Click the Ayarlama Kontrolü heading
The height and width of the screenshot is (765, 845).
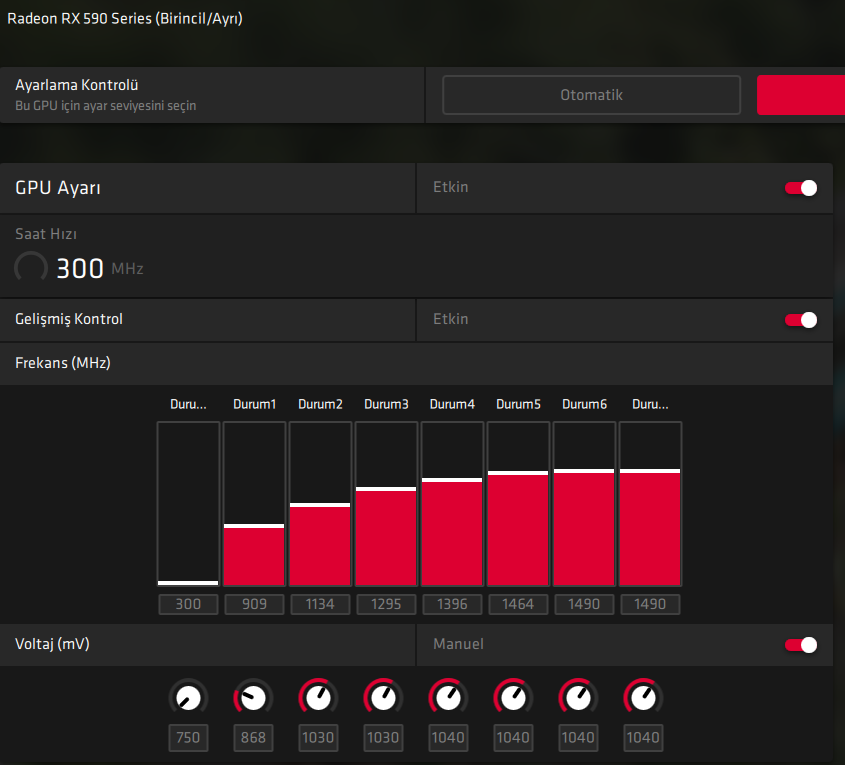coord(77,85)
